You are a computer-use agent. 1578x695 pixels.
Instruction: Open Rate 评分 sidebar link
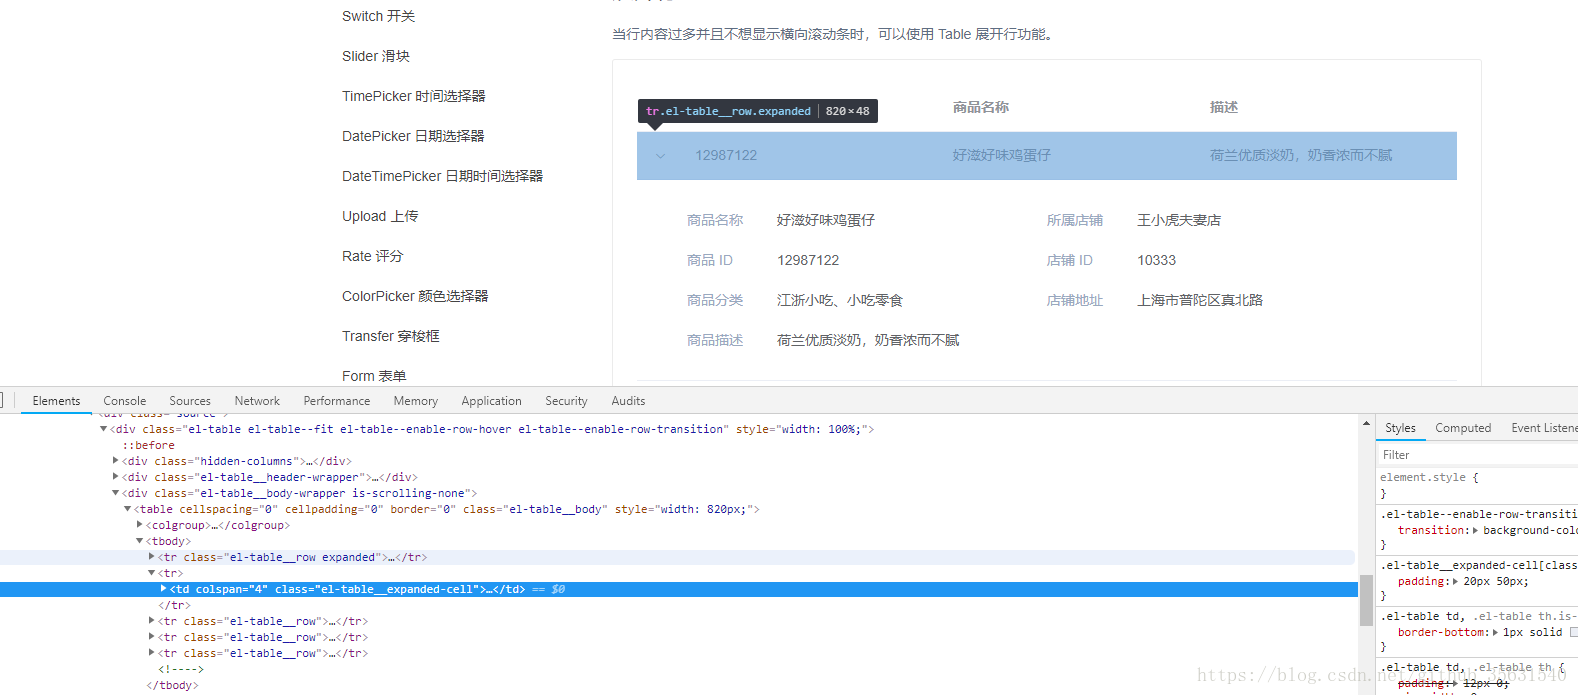(x=372, y=256)
